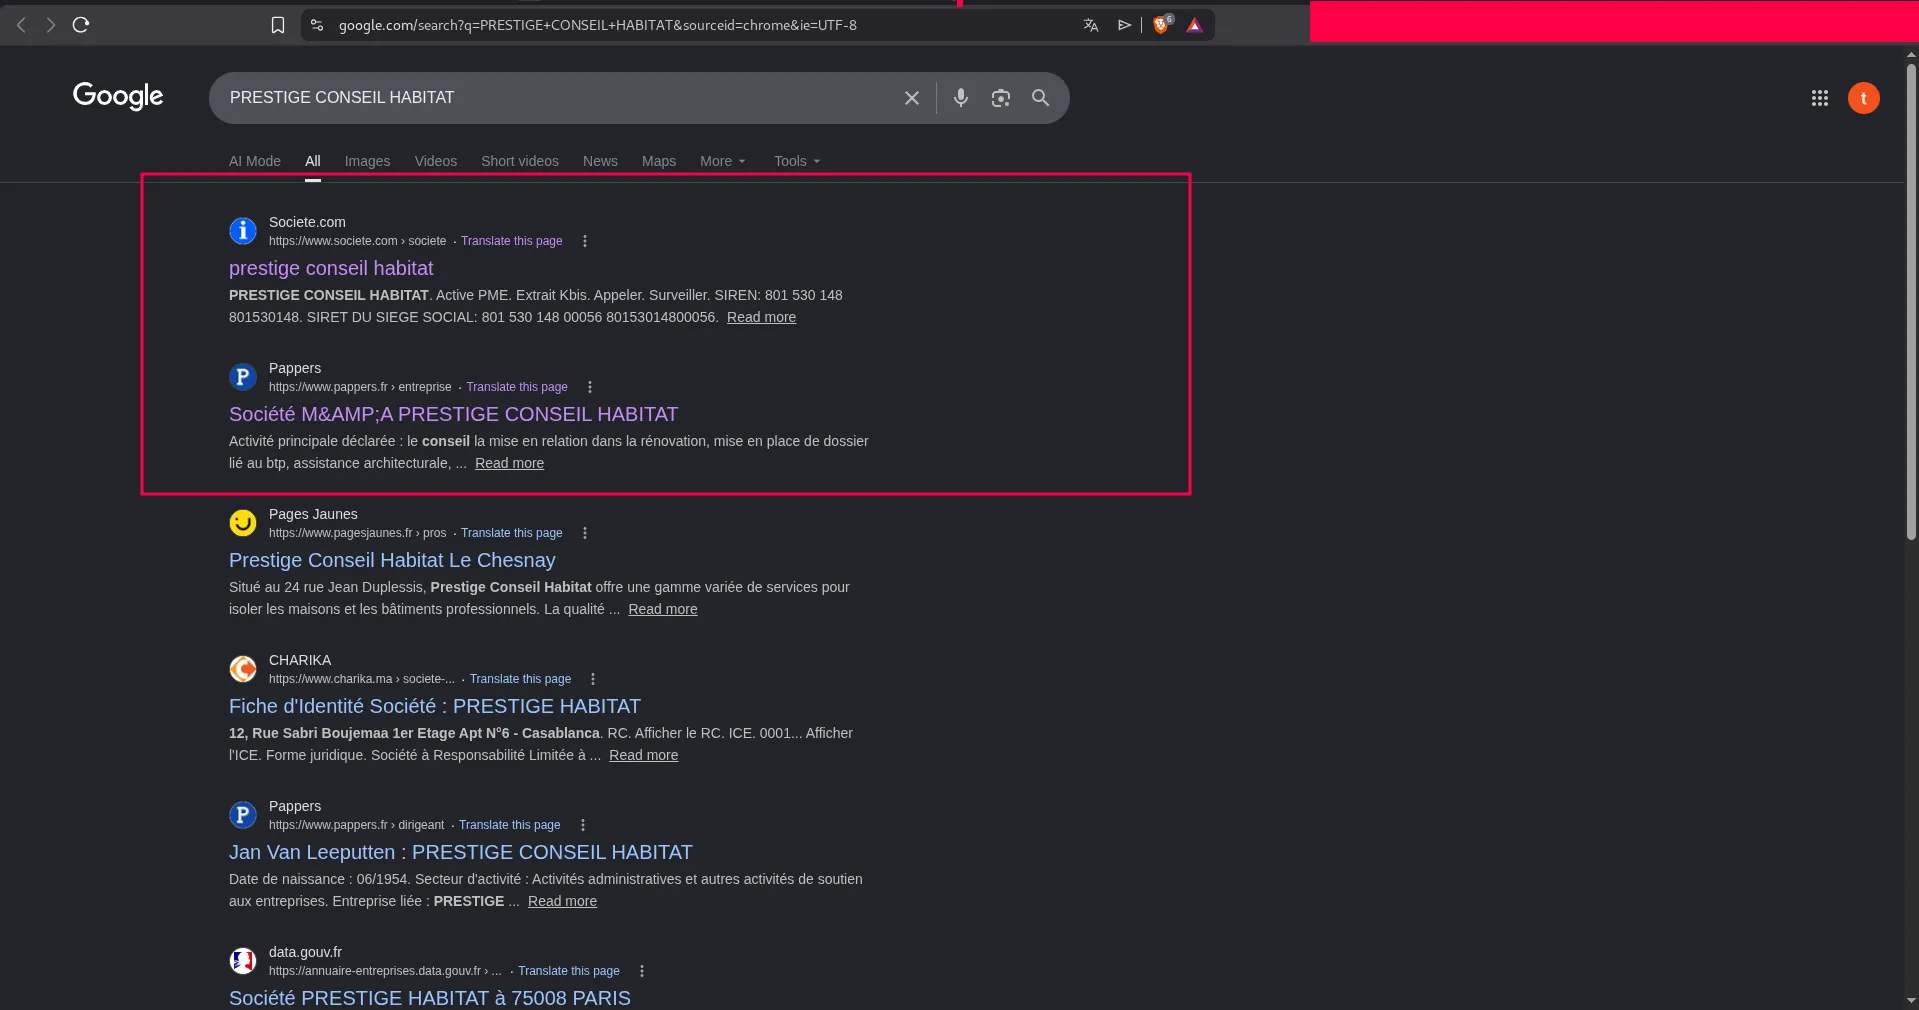Viewport: 1919px width, 1010px height.
Task: Open the Google account avatar
Action: (x=1863, y=98)
